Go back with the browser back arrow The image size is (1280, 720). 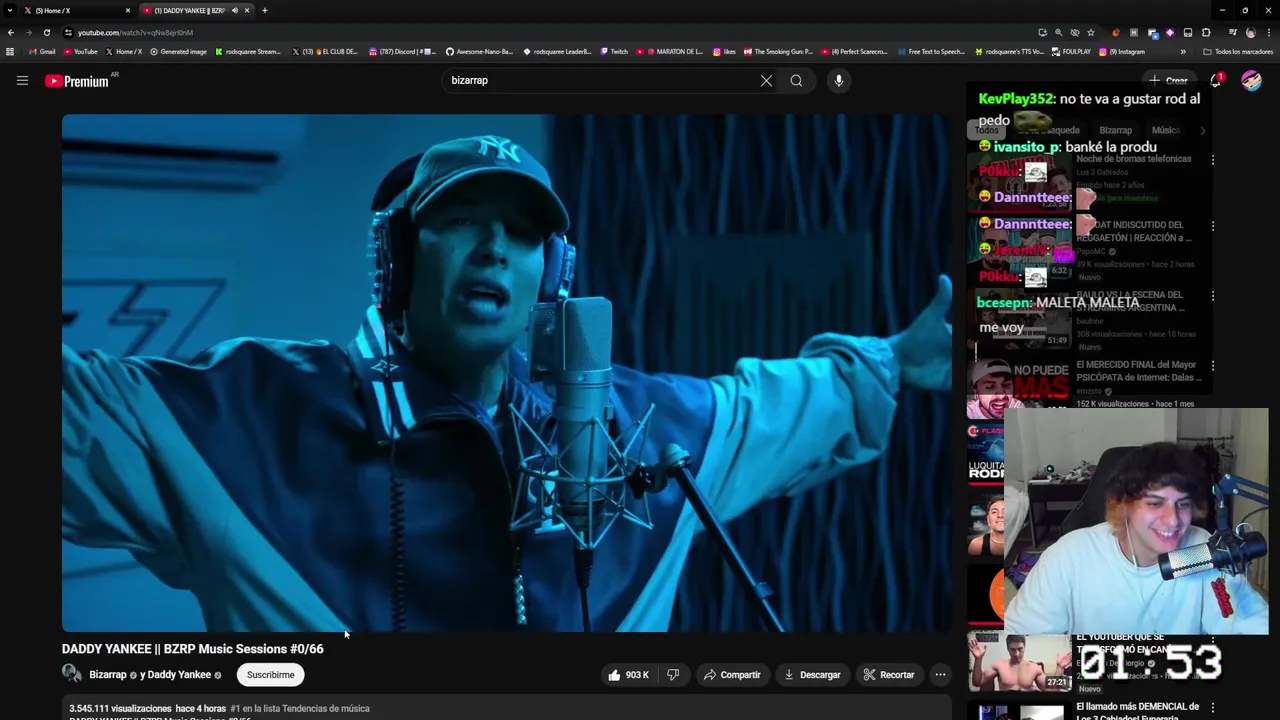point(10,32)
